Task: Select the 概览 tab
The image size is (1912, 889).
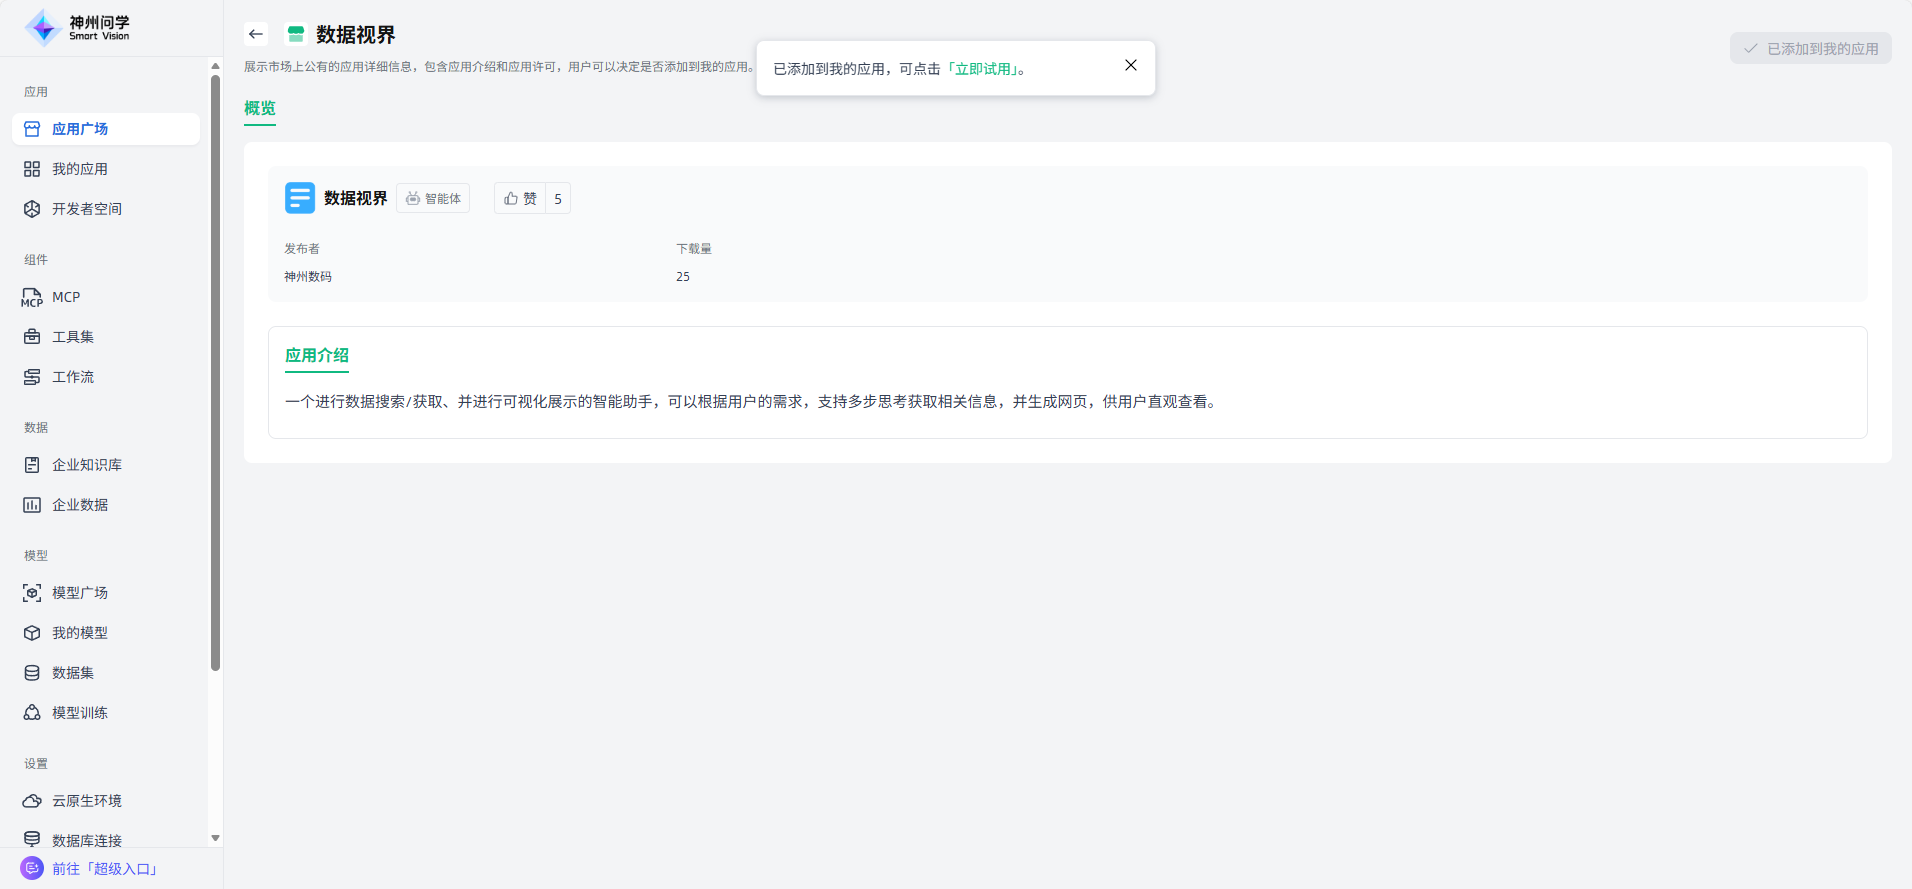Action: pos(260,108)
